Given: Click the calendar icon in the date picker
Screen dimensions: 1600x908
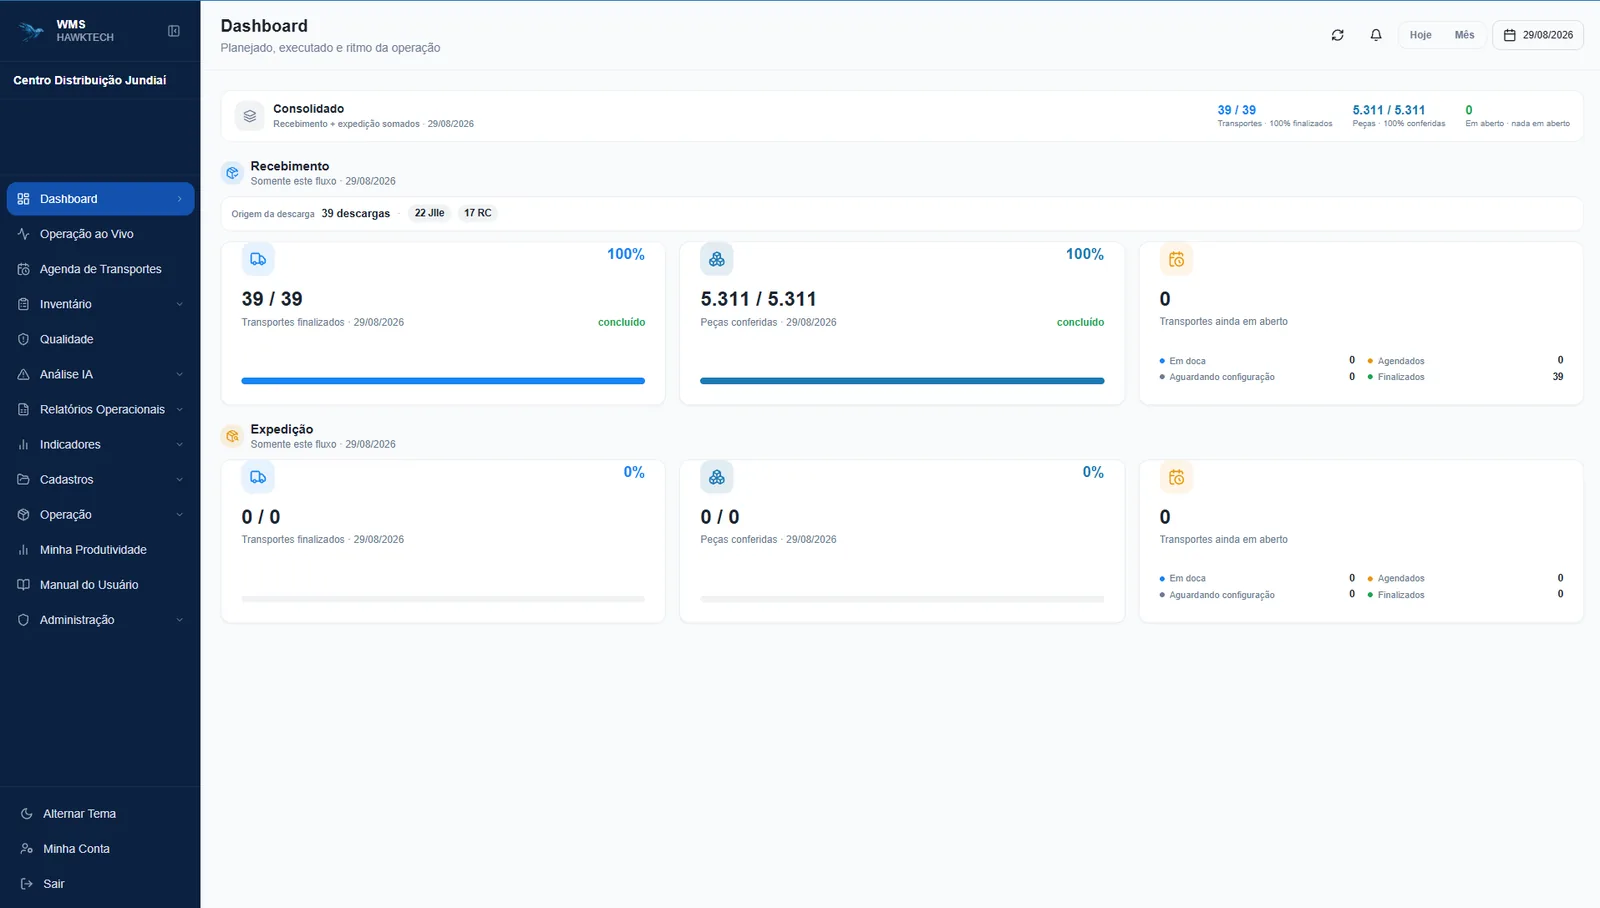Looking at the screenshot, I should [x=1510, y=35].
